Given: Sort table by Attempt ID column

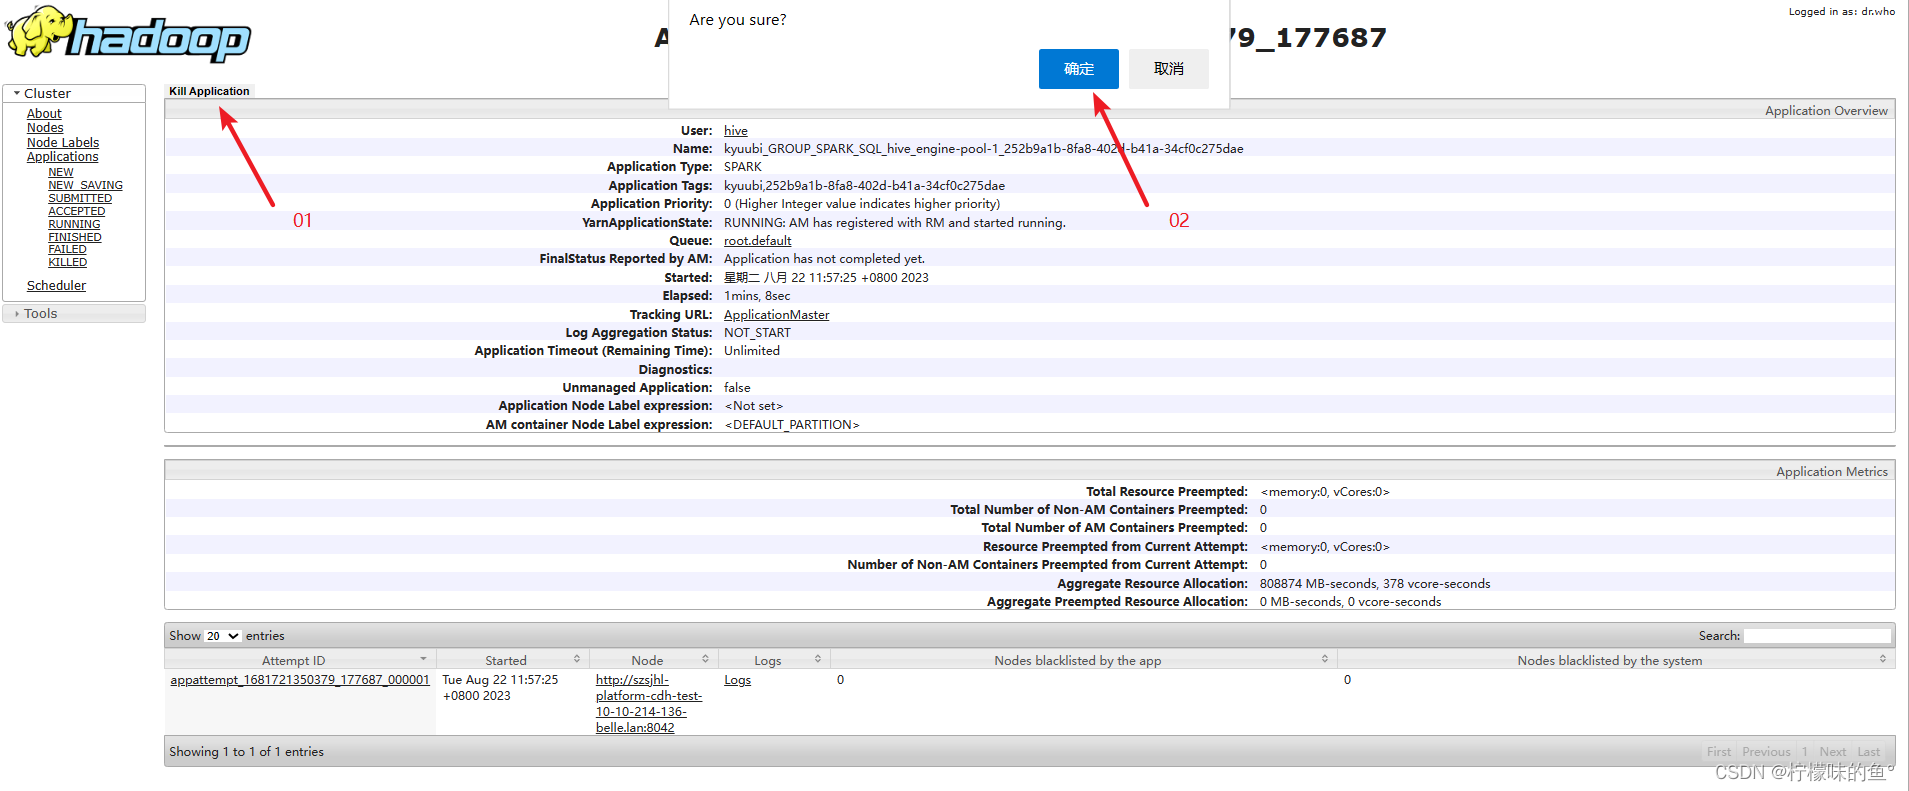Looking at the screenshot, I should click(300, 661).
